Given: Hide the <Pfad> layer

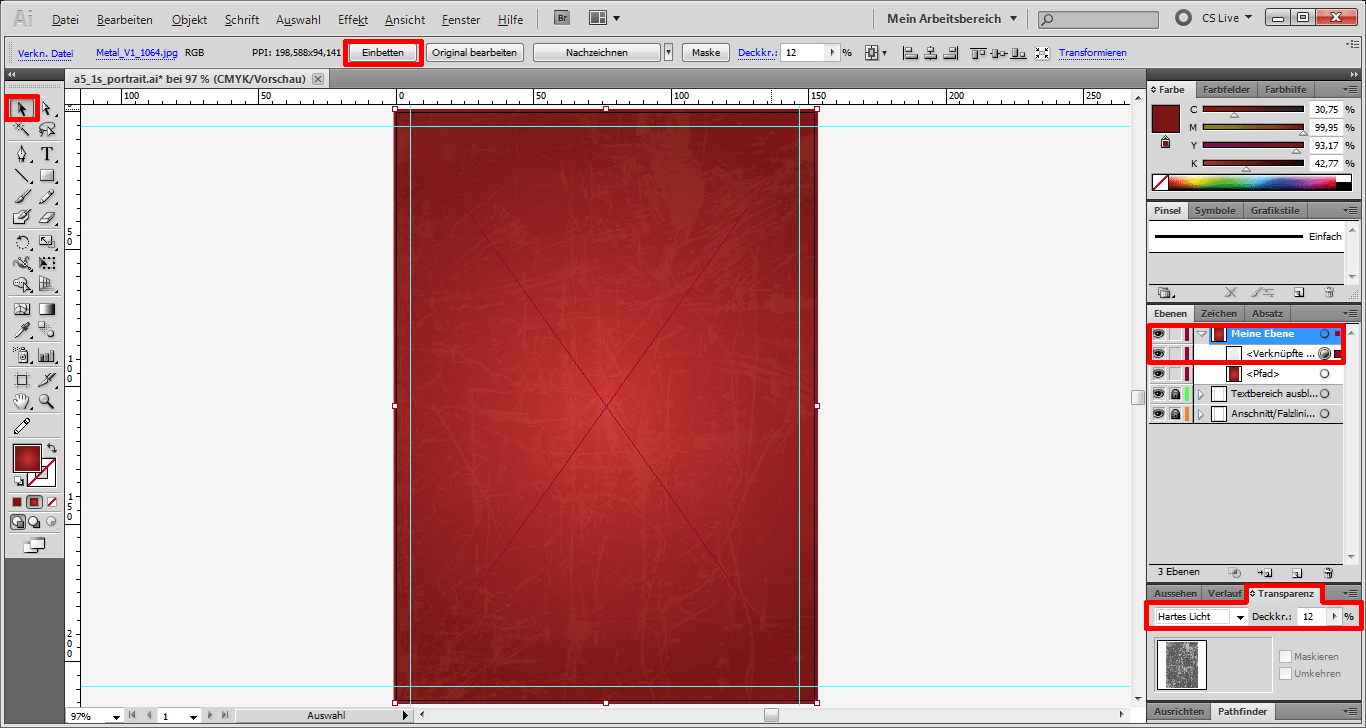Looking at the screenshot, I should [1158, 373].
